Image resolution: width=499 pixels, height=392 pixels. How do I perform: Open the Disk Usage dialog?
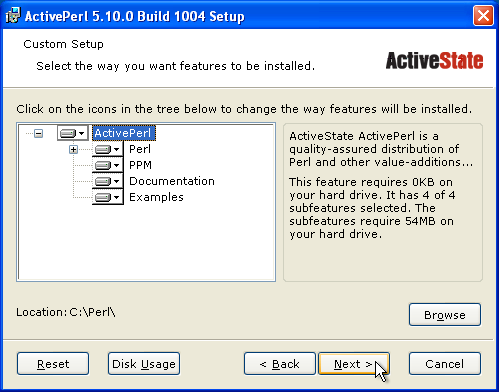coord(144,364)
